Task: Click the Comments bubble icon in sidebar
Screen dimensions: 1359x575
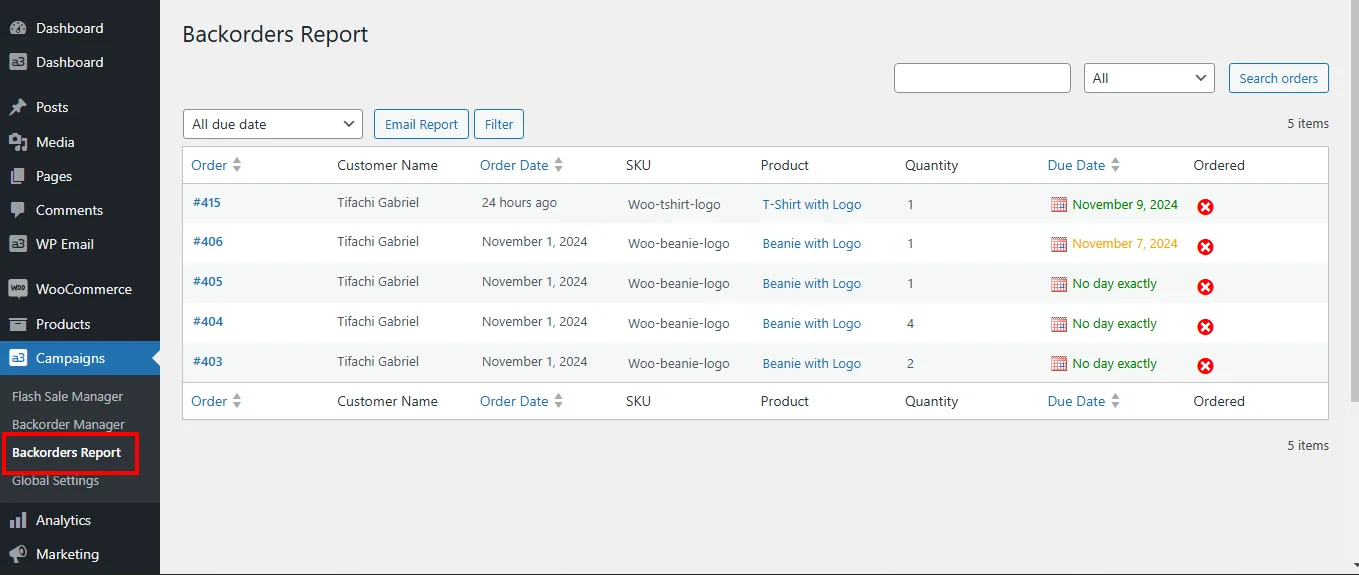Action: (18, 210)
